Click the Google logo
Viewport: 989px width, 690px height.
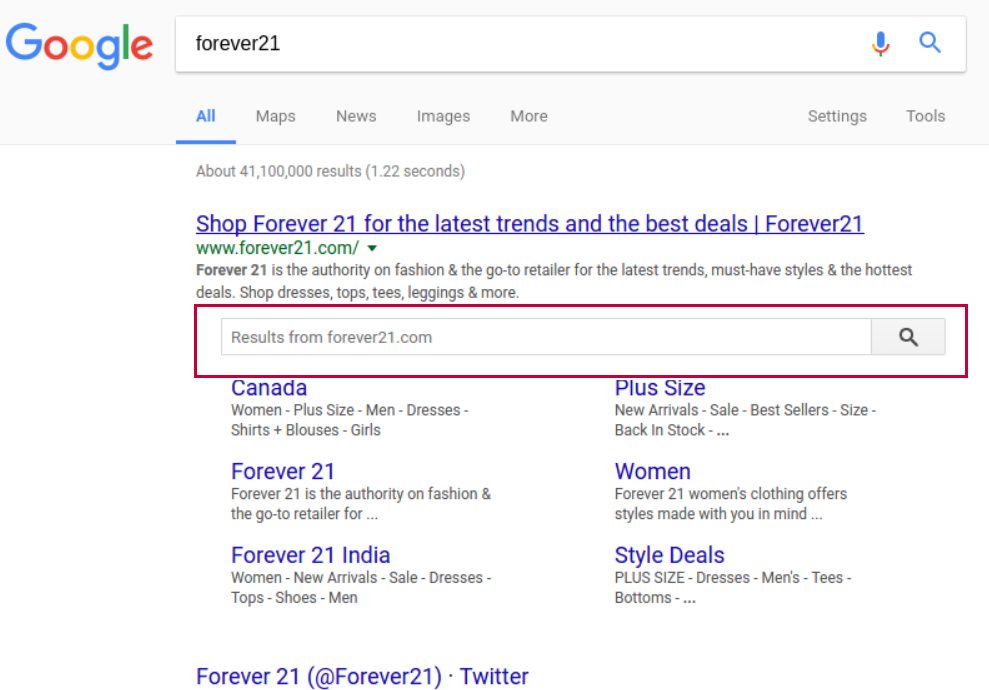(x=79, y=45)
